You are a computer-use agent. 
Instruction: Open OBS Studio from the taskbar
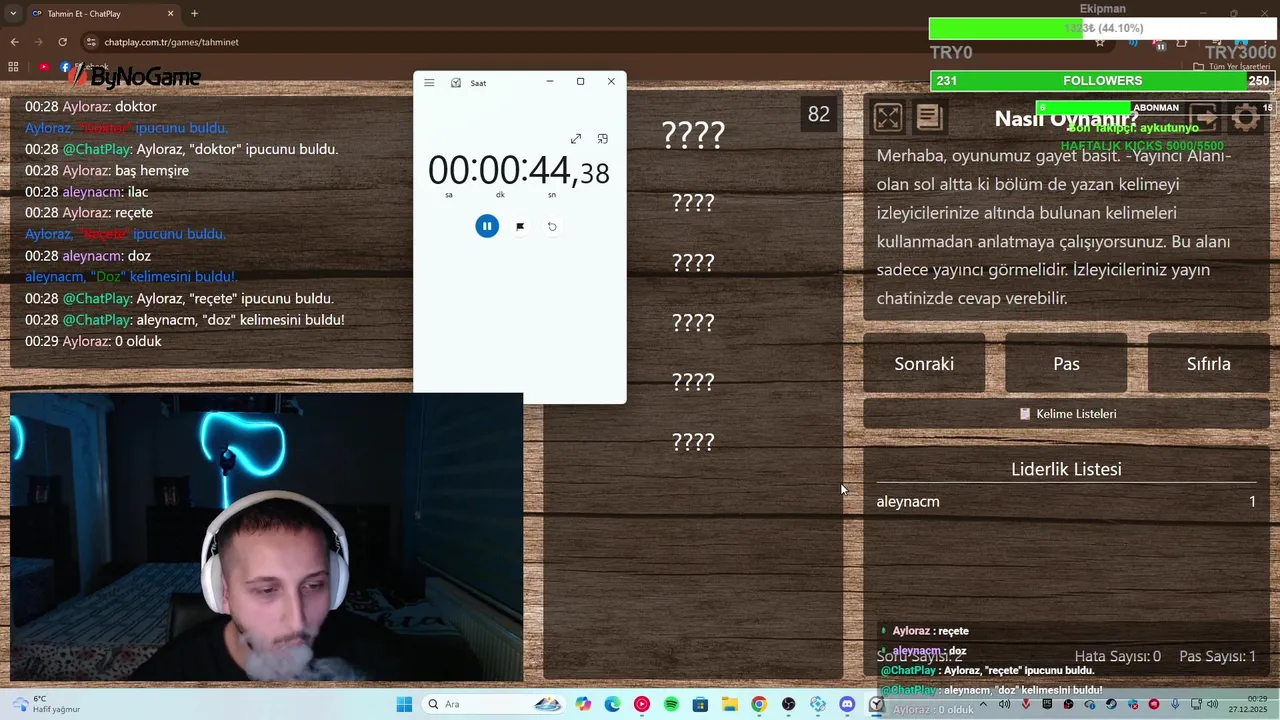pyautogui.click(x=789, y=705)
